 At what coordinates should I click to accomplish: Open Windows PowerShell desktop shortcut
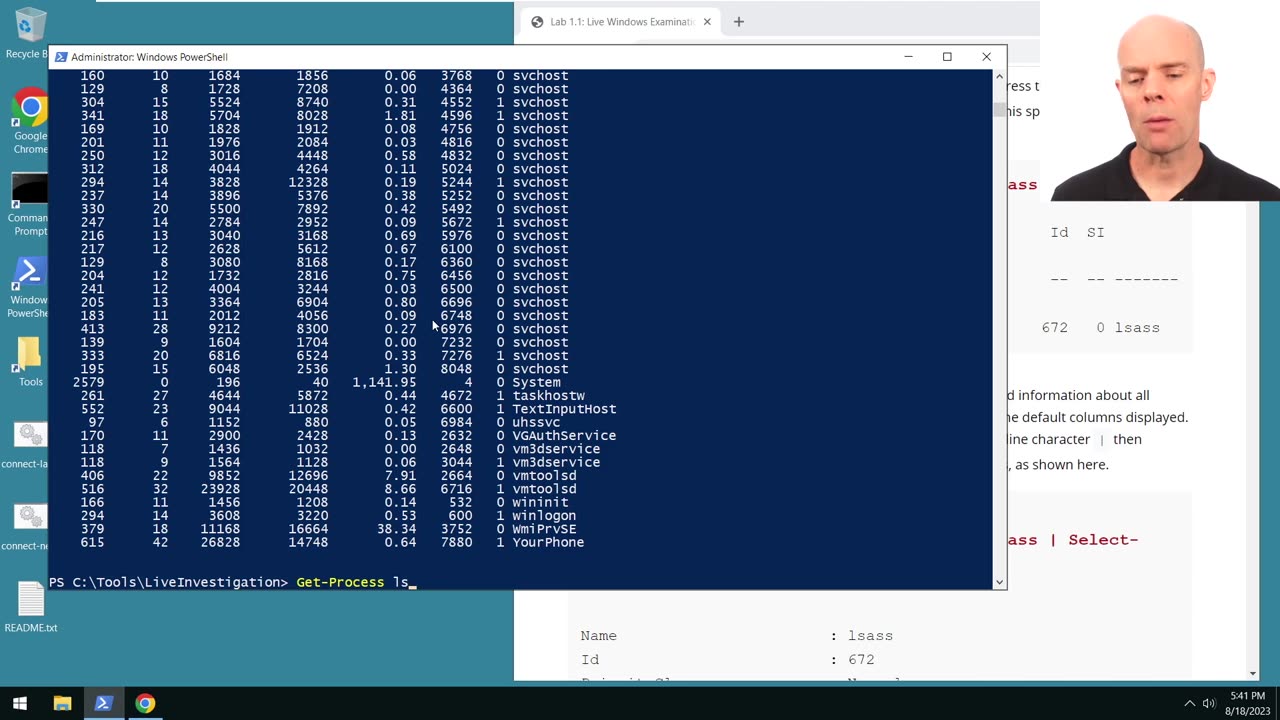click(x=28, y=288)
